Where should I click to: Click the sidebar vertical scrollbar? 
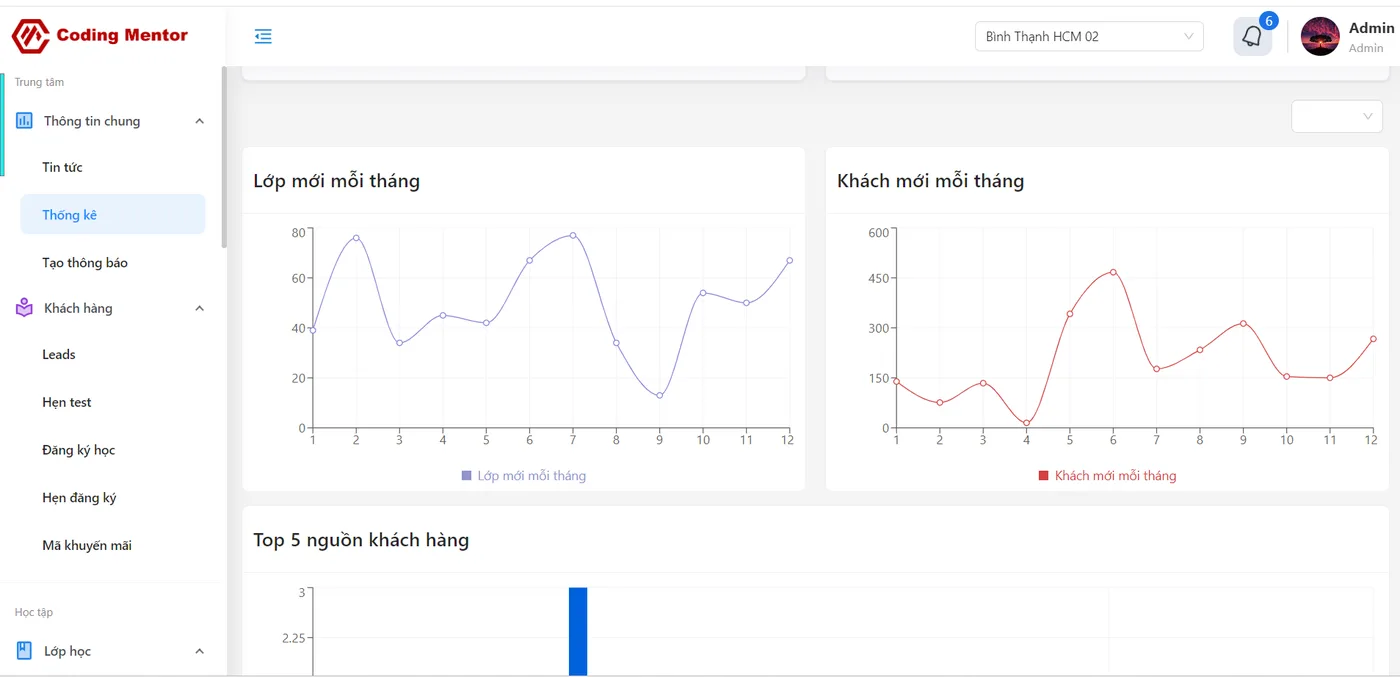[224, 157]
